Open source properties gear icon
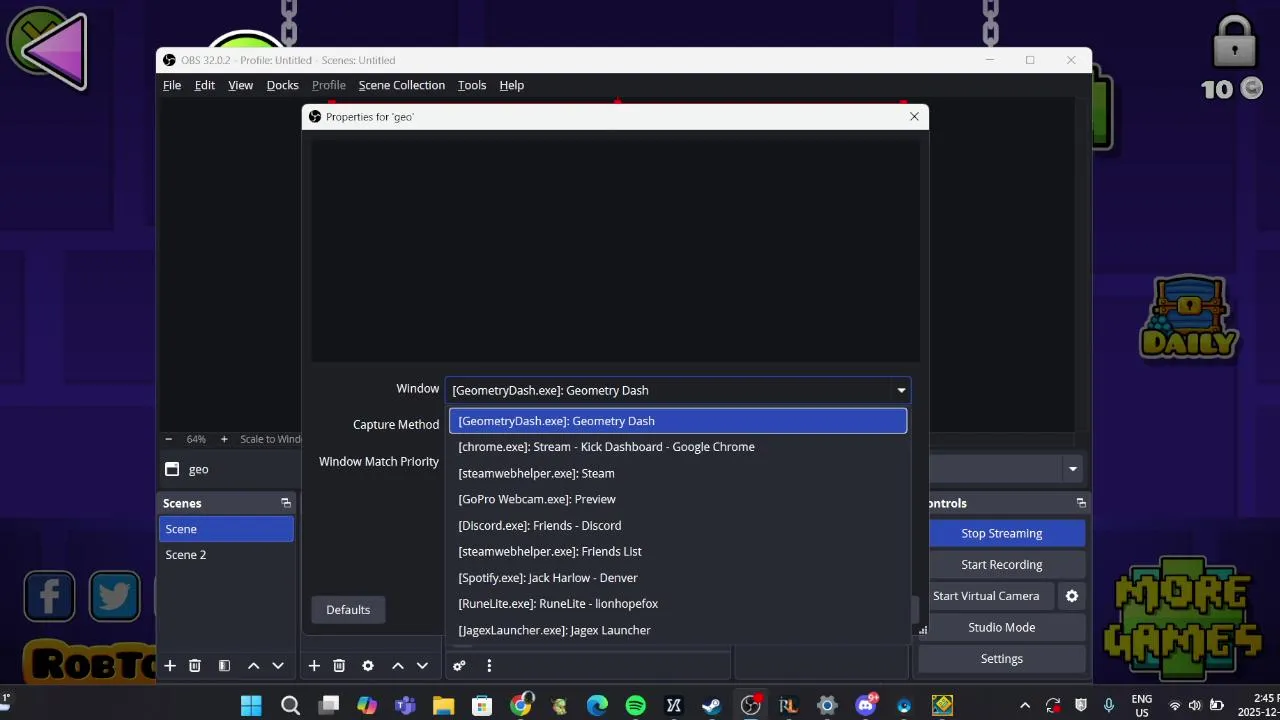 pos(368,666)
